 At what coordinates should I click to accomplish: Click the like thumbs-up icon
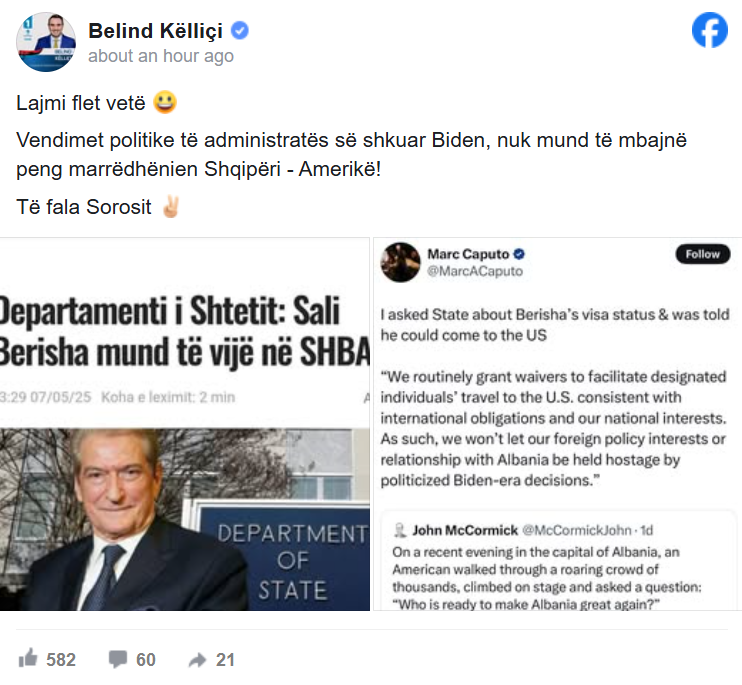click(28, 659)
